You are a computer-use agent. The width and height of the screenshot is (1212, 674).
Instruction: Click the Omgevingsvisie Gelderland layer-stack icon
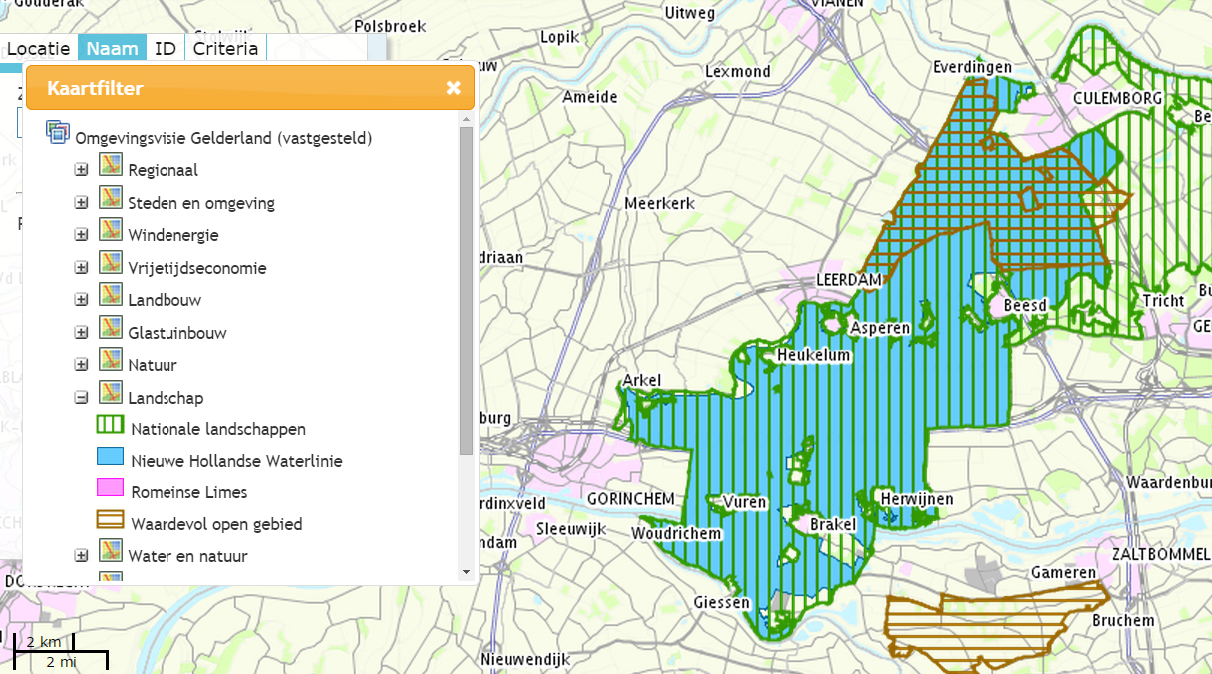[58, 131]
